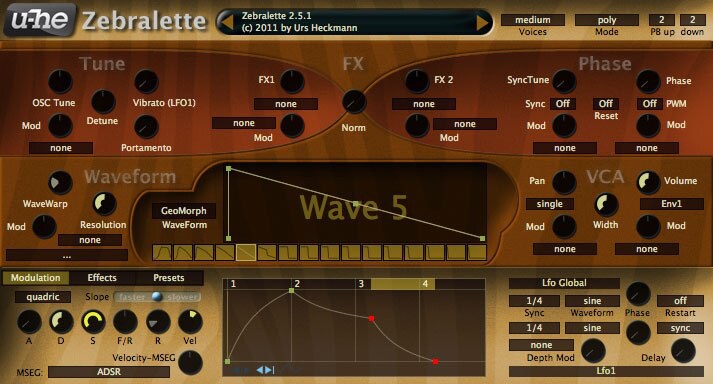Click the envelope Decay (D) knob
This screenshot has height=384, width=713.
coord(61,322)
